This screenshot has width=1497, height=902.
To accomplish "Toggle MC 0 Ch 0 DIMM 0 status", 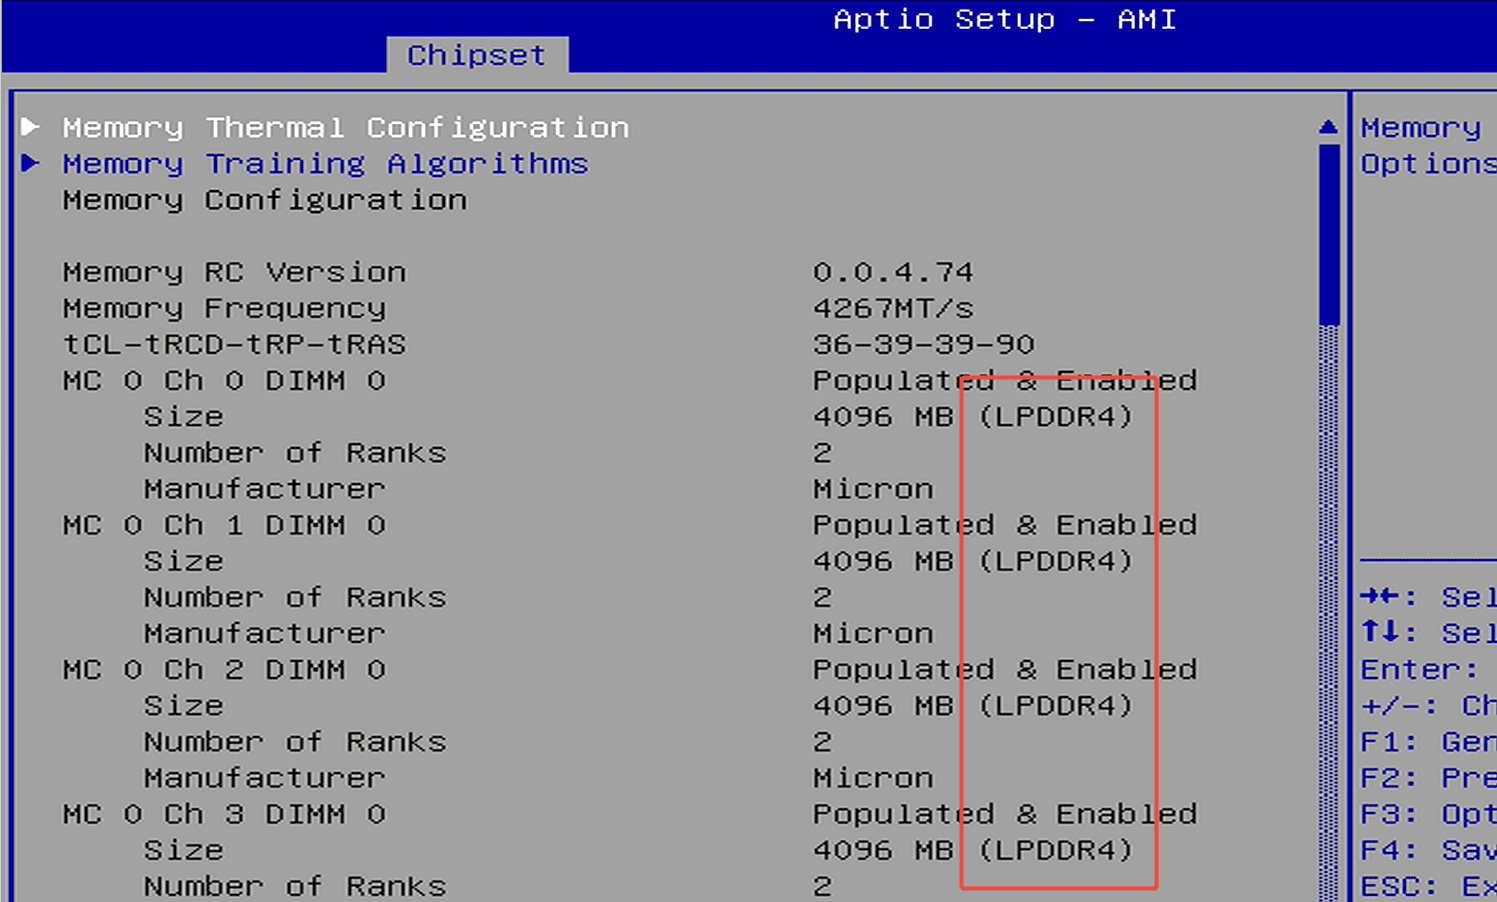I will pos(1004,380).
